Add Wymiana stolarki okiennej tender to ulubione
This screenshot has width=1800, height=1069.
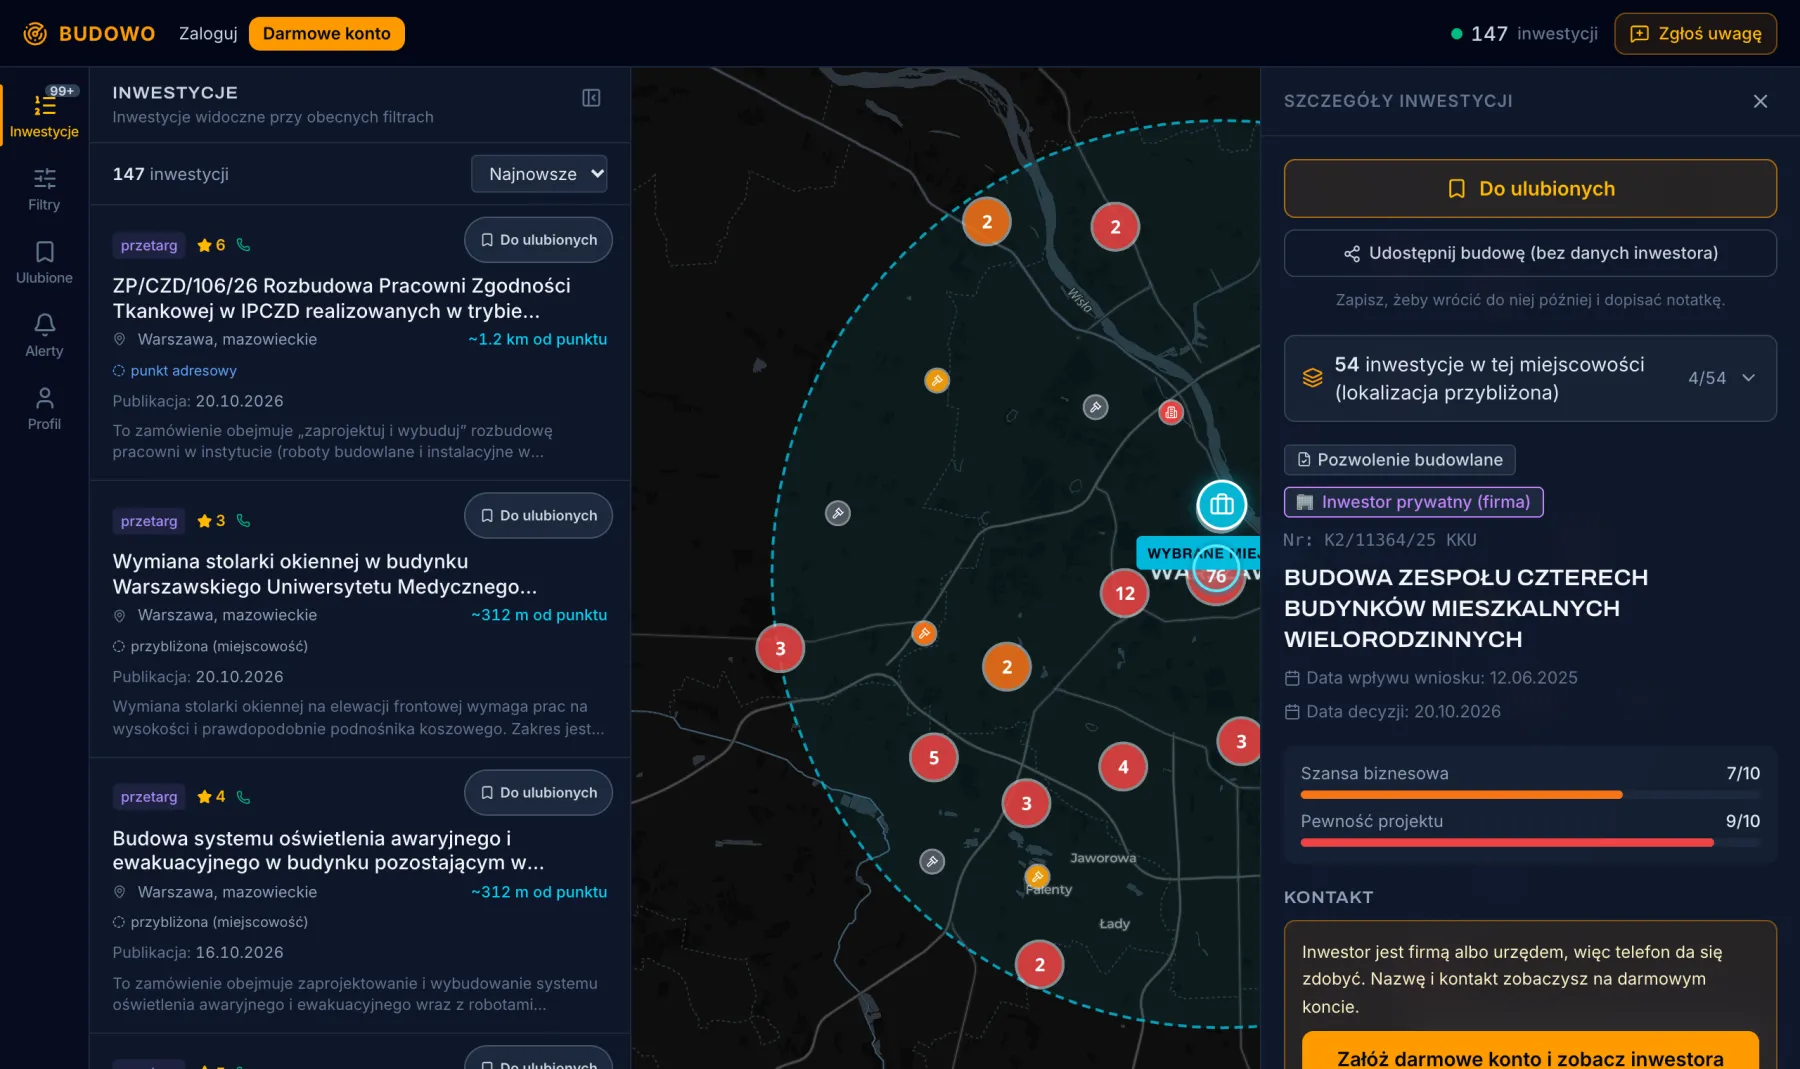[x=538, y=516]
